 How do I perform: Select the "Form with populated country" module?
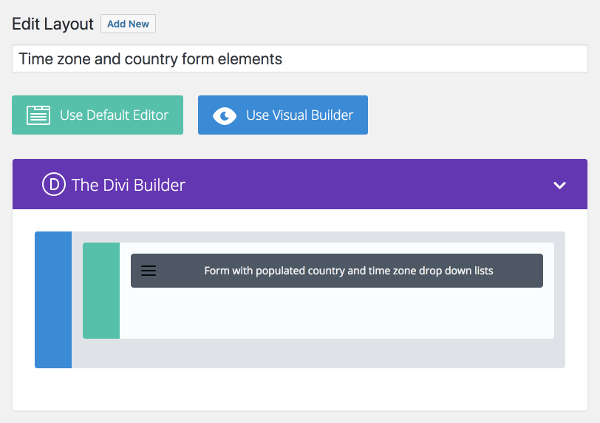[x=348, y=271]
